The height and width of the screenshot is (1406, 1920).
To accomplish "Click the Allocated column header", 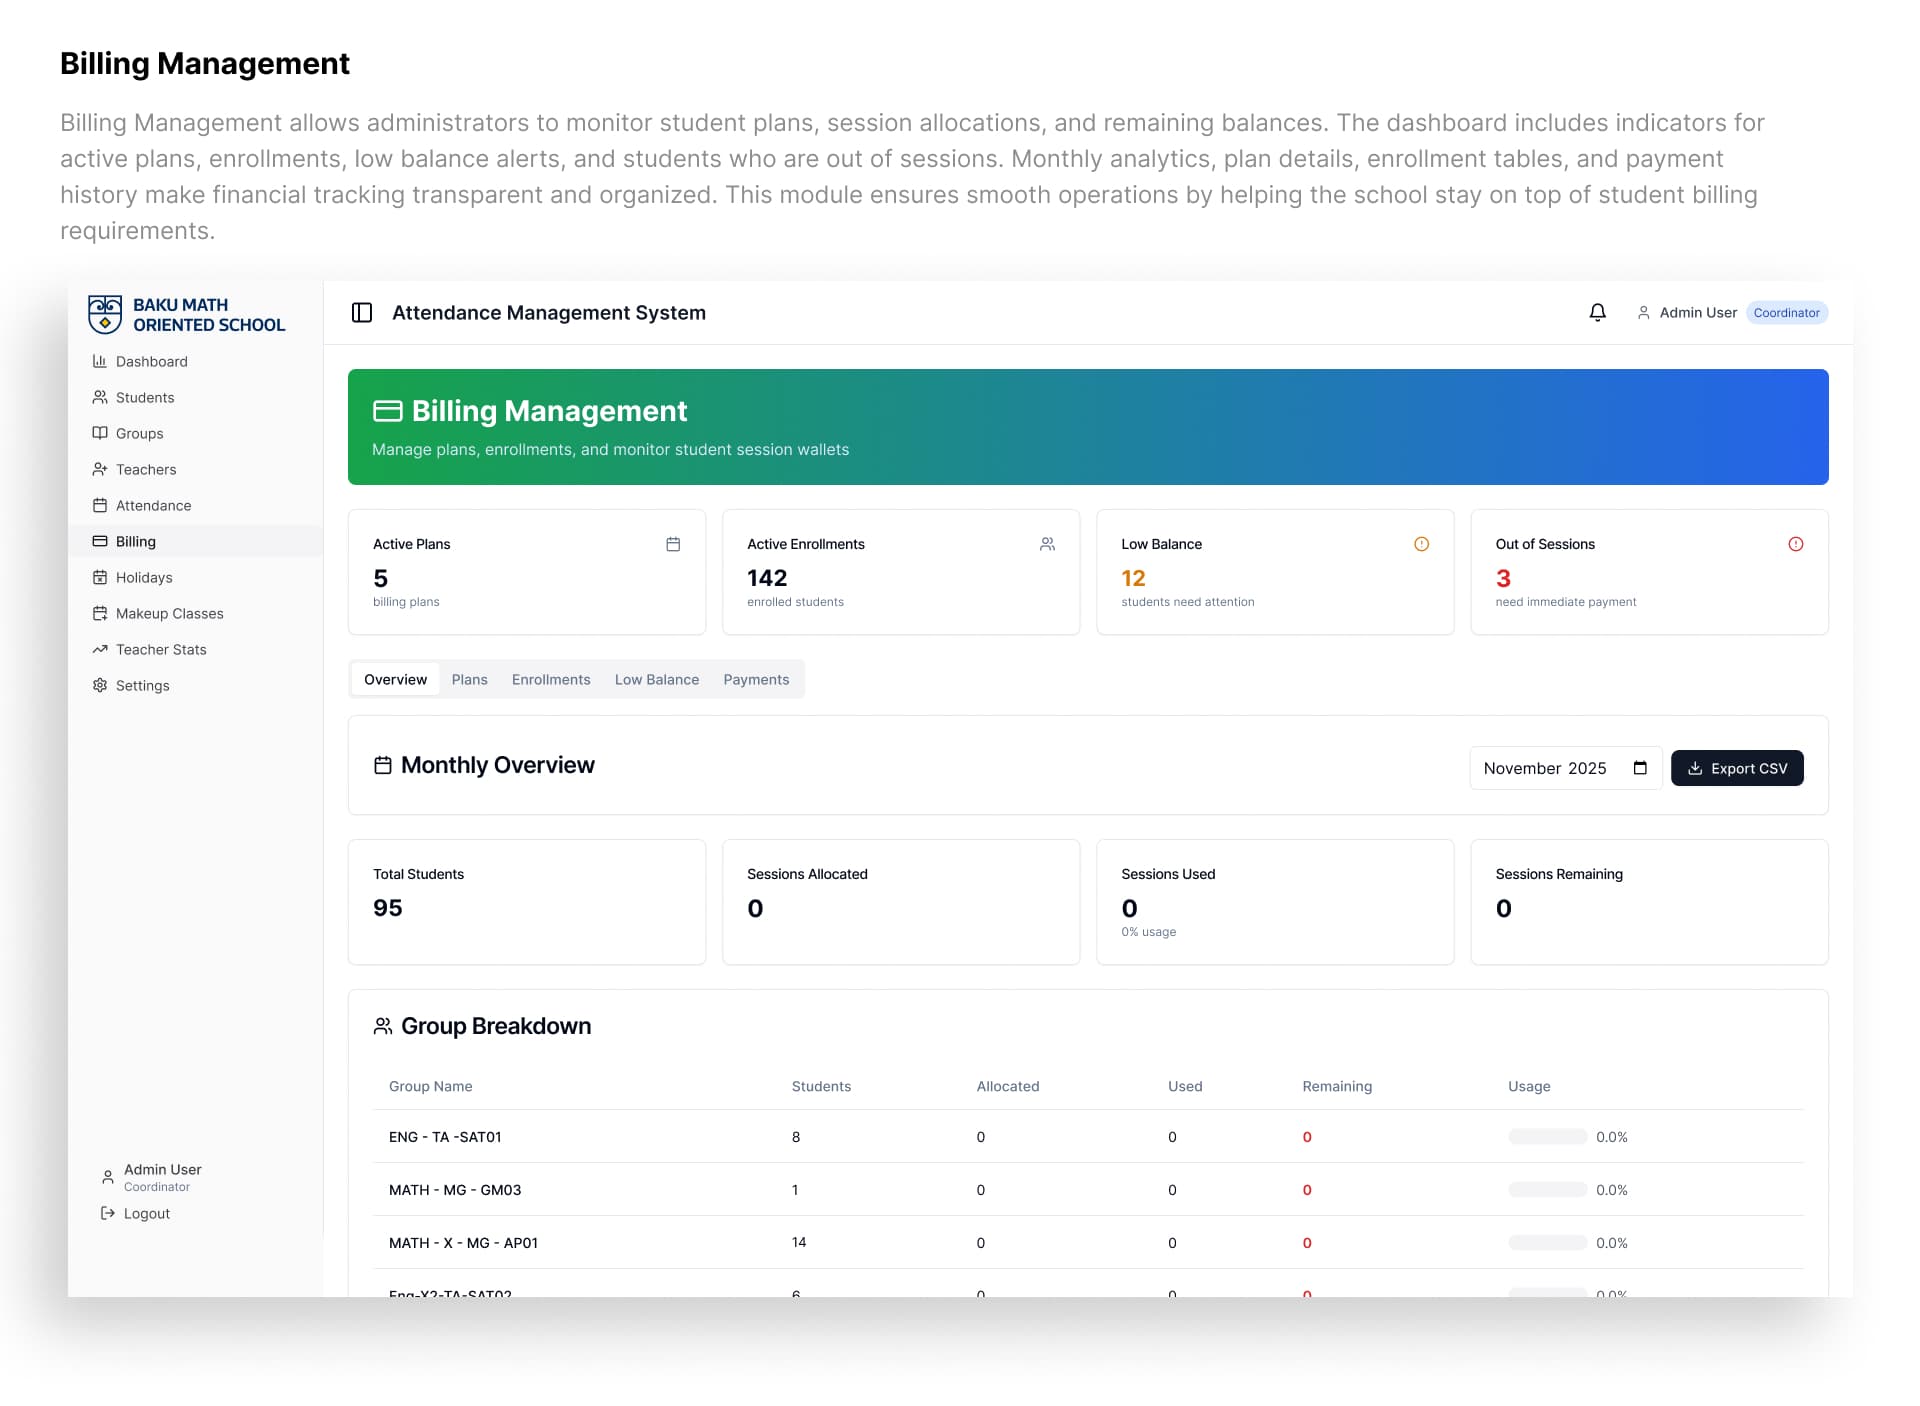I will 1008,1086.
